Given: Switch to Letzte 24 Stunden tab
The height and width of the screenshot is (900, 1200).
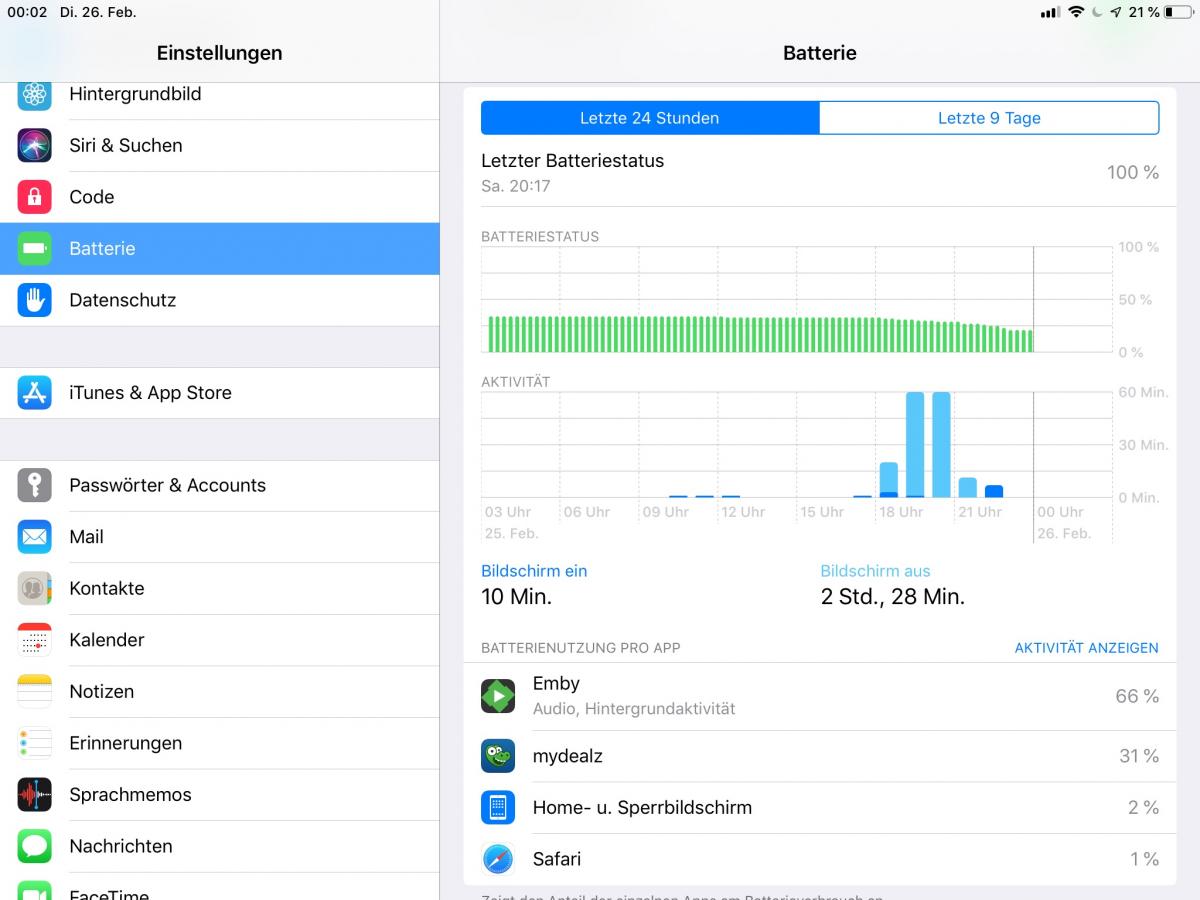Looking at the screenshot, I should tap(650, 118).
